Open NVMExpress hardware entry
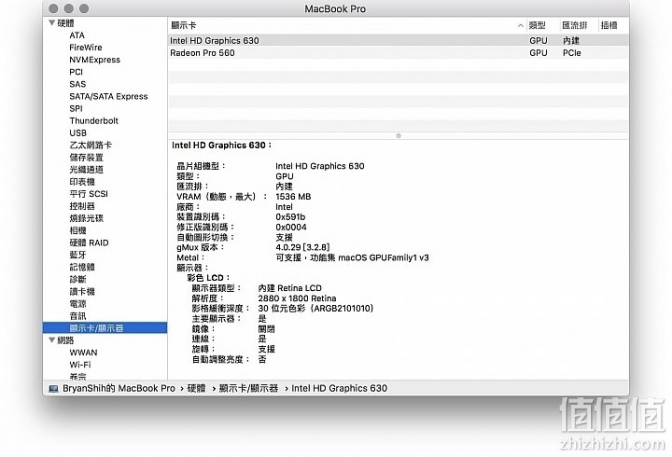The width and height of the screenshot is (672, 457). [x=95, y=60]
